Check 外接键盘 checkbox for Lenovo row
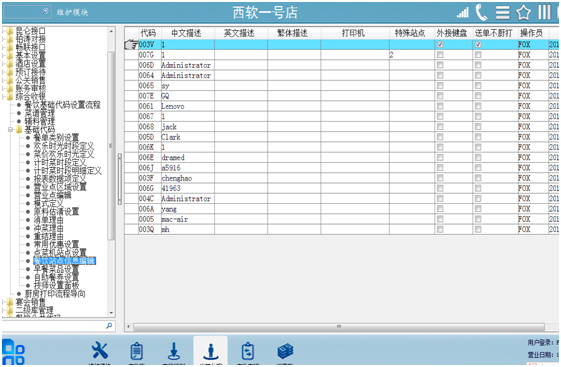This screenshot has height=367, width=561. tap(440, 106)
